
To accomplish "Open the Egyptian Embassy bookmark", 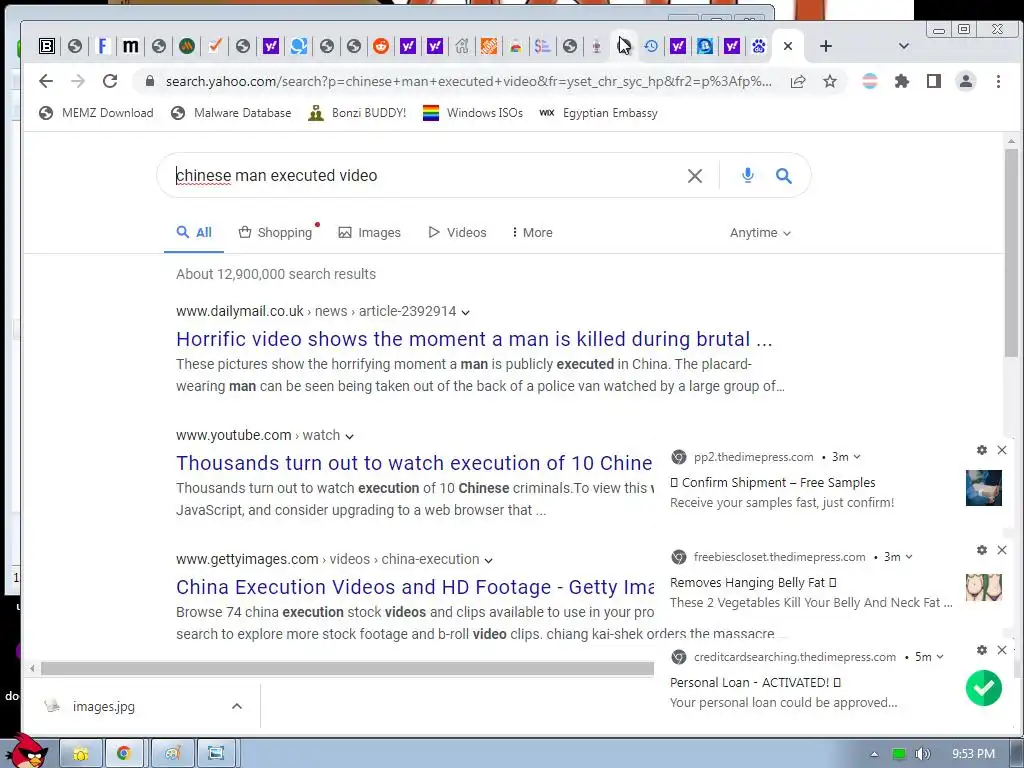I will [598, 113].
